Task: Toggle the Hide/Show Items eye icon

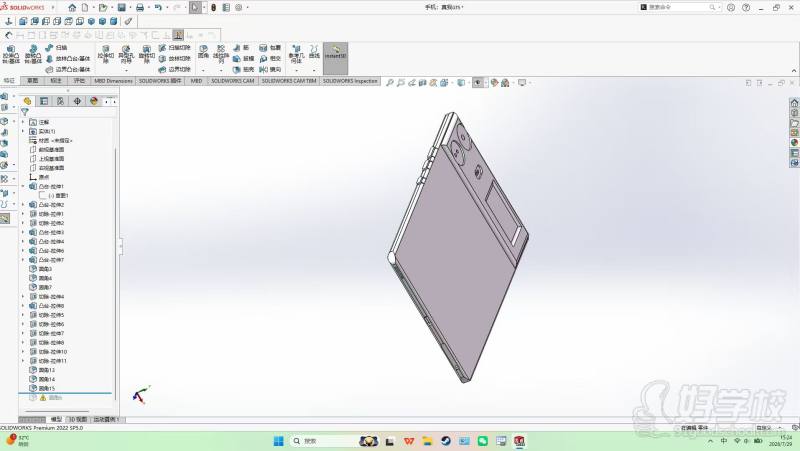Action: coord(478,83)
